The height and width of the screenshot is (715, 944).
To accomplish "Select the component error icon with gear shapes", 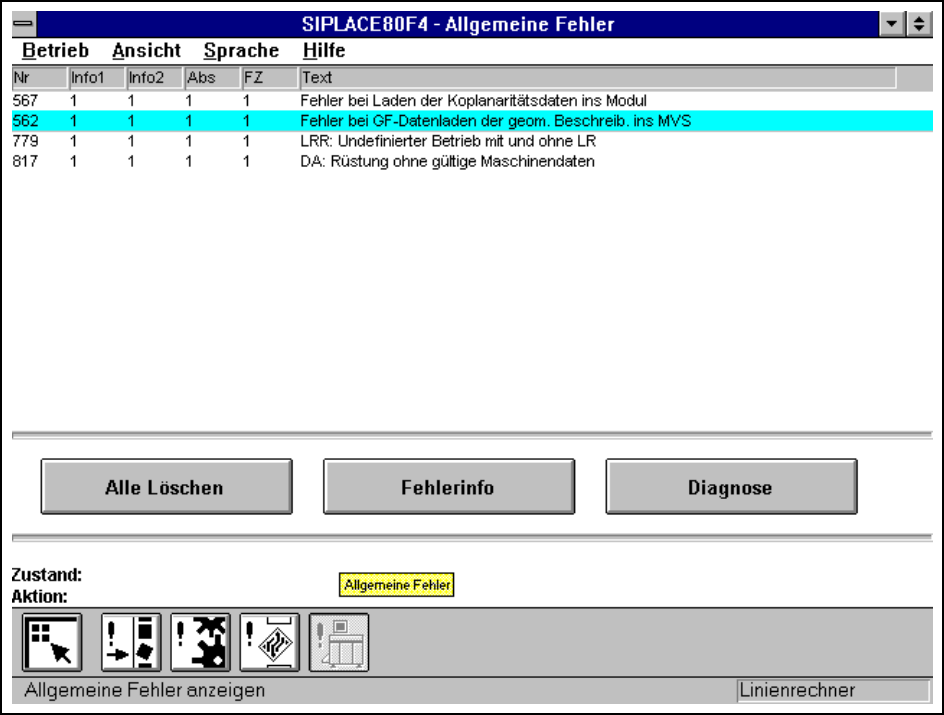I will point(200,643).
